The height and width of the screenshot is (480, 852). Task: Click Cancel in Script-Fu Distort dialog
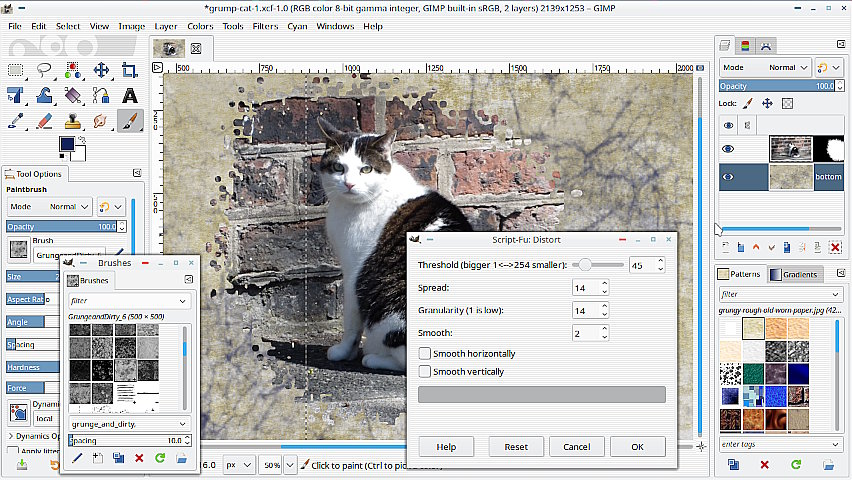(577, 447)
